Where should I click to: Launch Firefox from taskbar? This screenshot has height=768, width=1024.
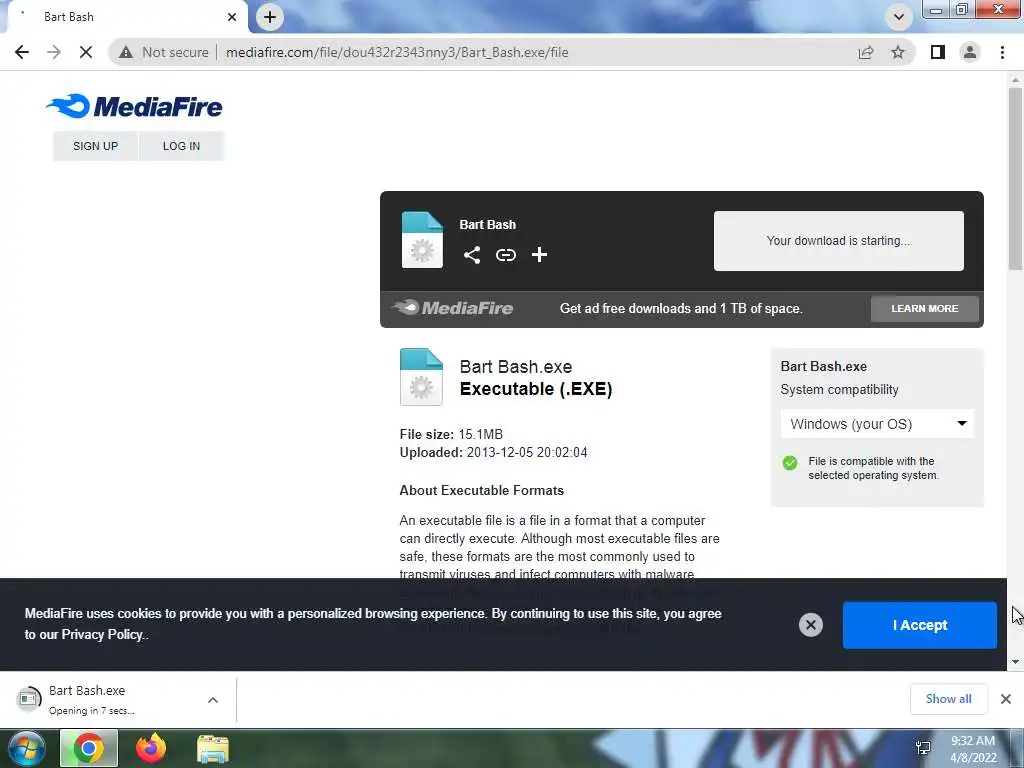point(151,748)
